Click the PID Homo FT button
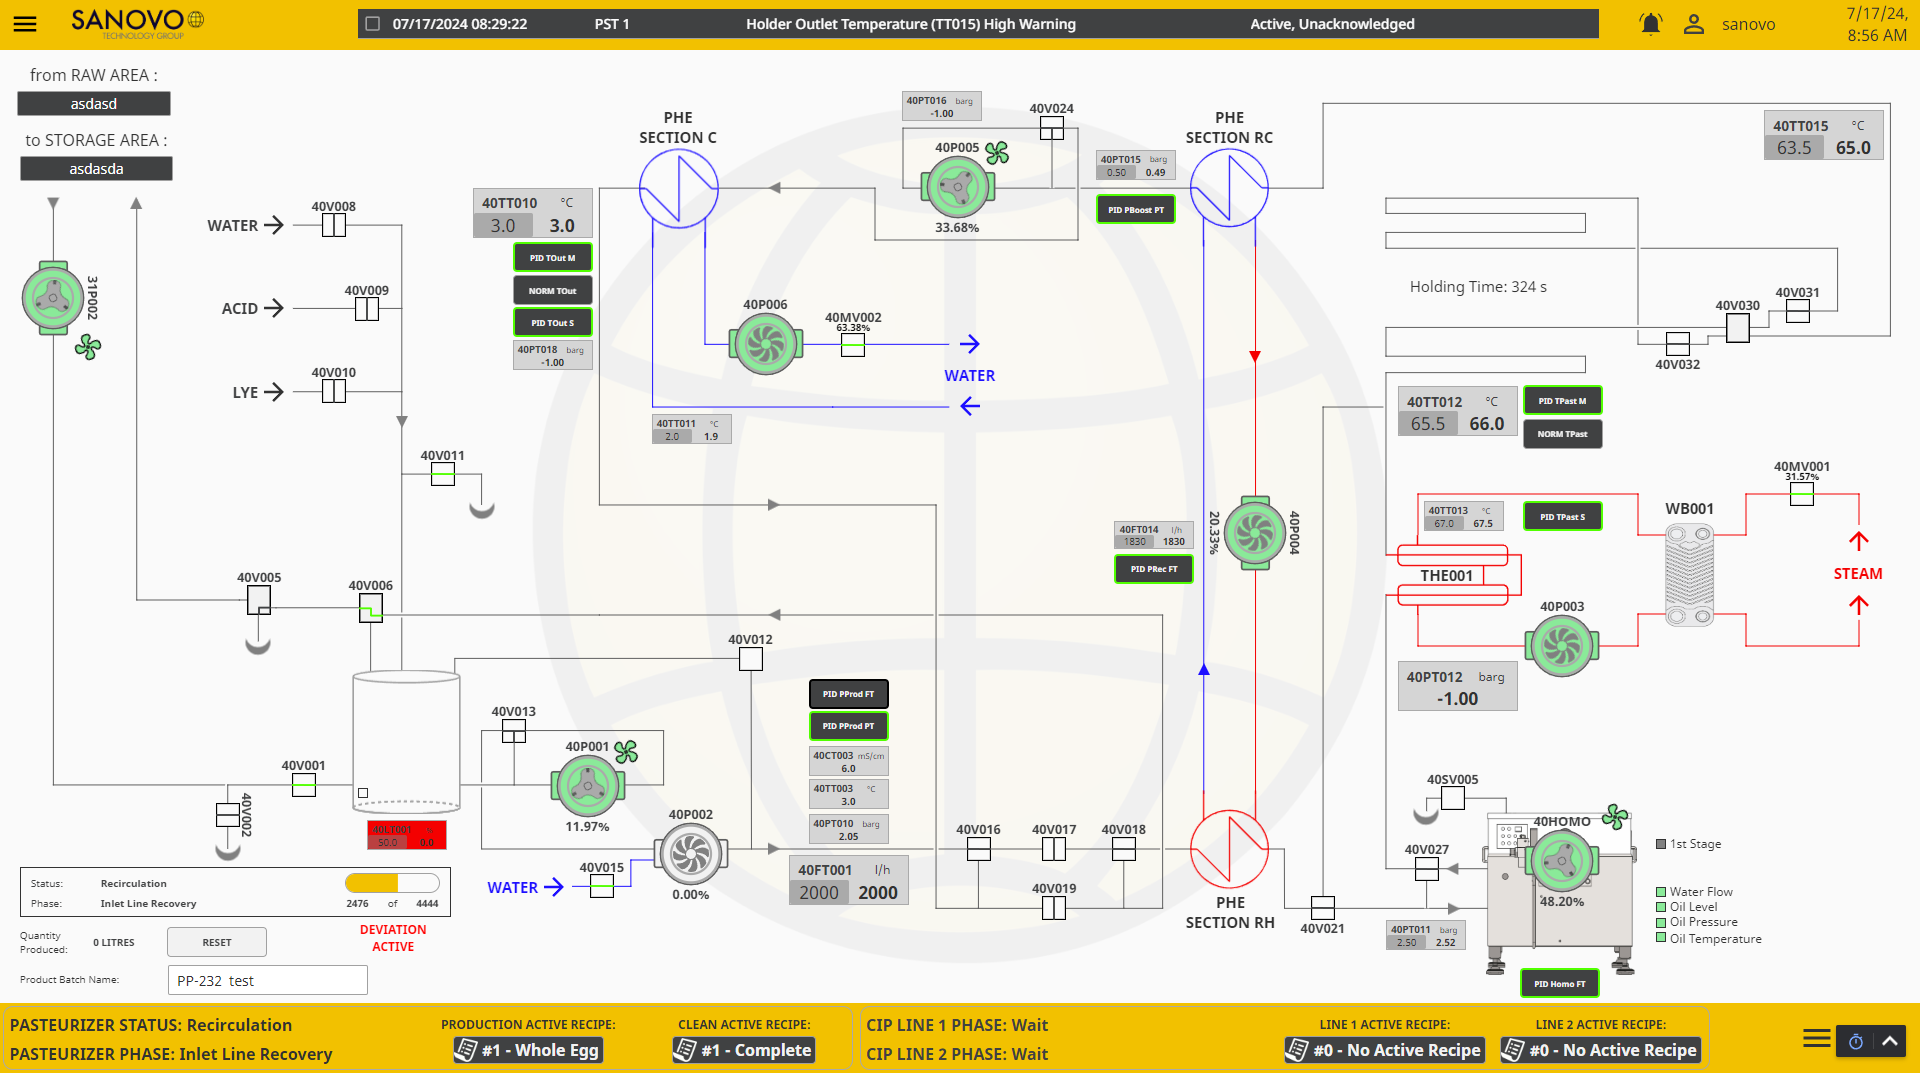 click(x=1559, y=983)
